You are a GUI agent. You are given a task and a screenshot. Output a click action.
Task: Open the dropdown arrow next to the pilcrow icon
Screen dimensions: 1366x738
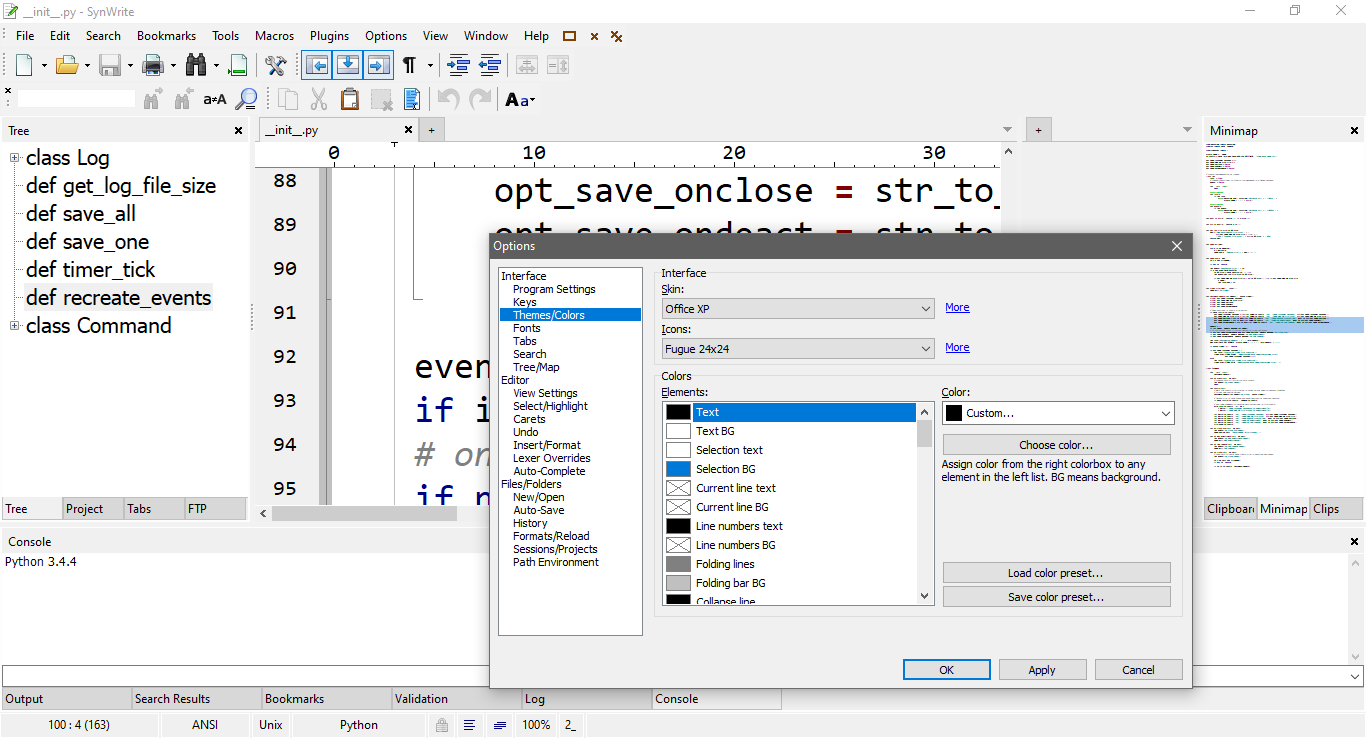430,66
